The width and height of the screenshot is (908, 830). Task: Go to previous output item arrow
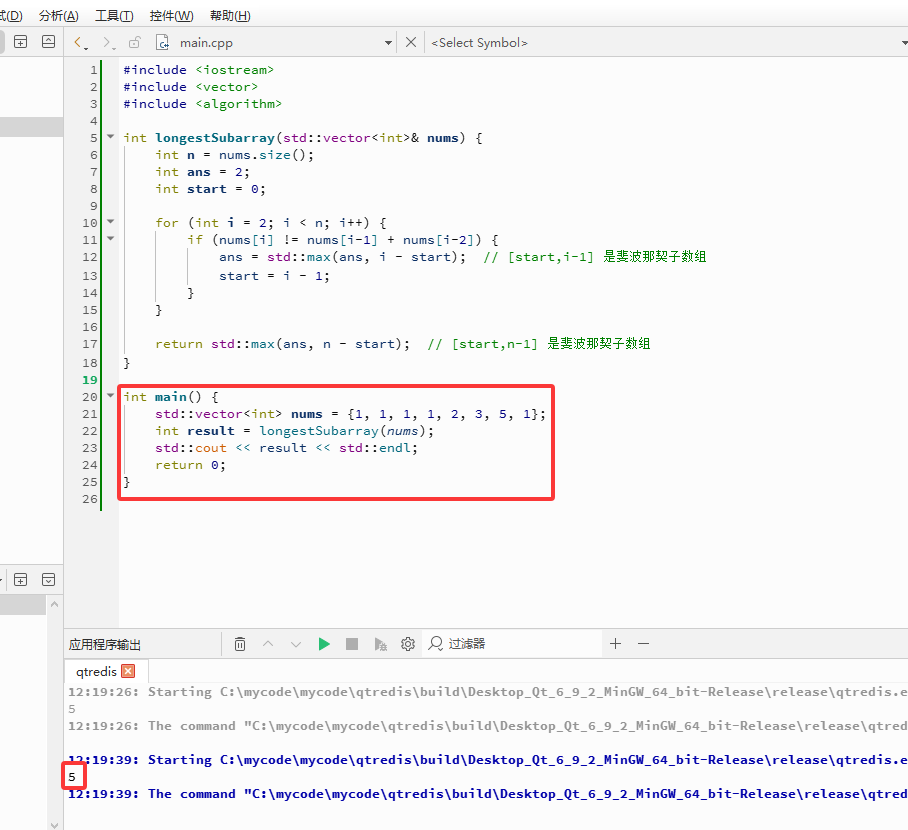pos(268,644)
